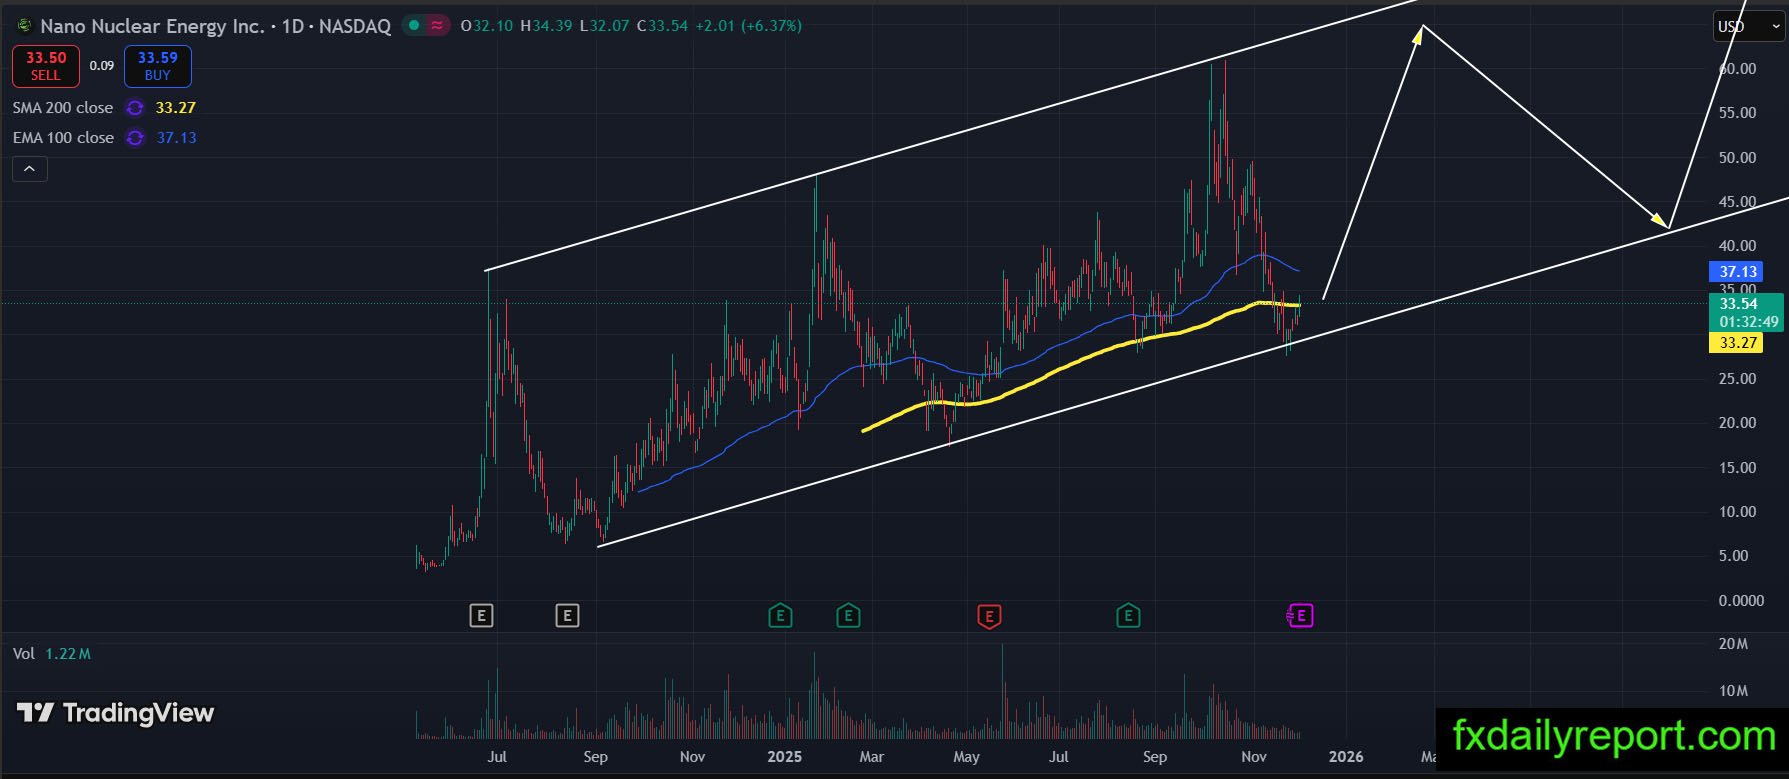The image size is (1789, 779).
Task: Click the May label on time axis
Action: [966, 757]
